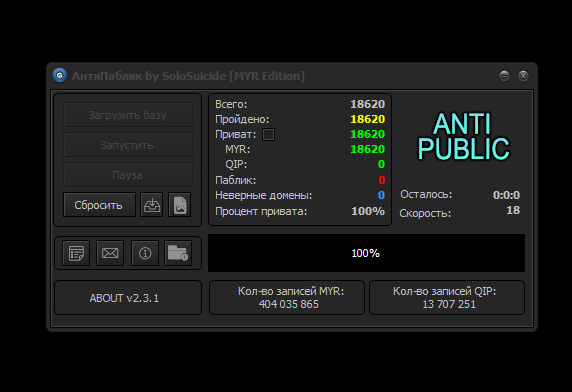Click the 100% progress bar
572x392 pixels.
[x=366, y=253]
